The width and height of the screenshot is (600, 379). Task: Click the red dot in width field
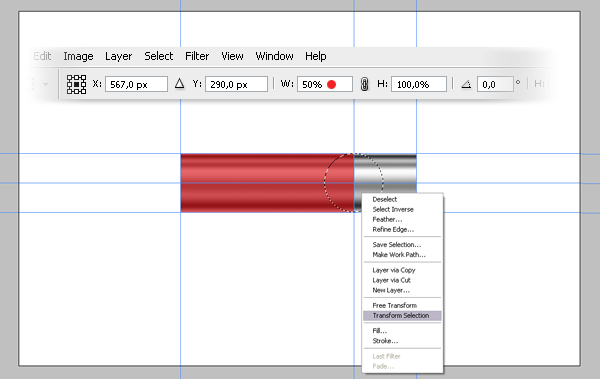(331, 85)
